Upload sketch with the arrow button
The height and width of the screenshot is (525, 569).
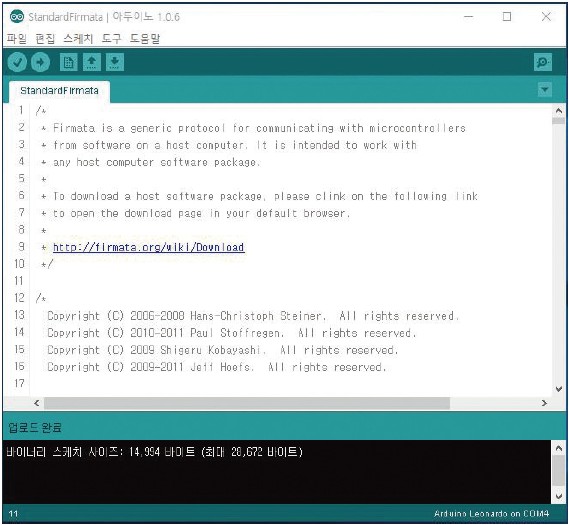pyautogui.click(x=40, y=62)
